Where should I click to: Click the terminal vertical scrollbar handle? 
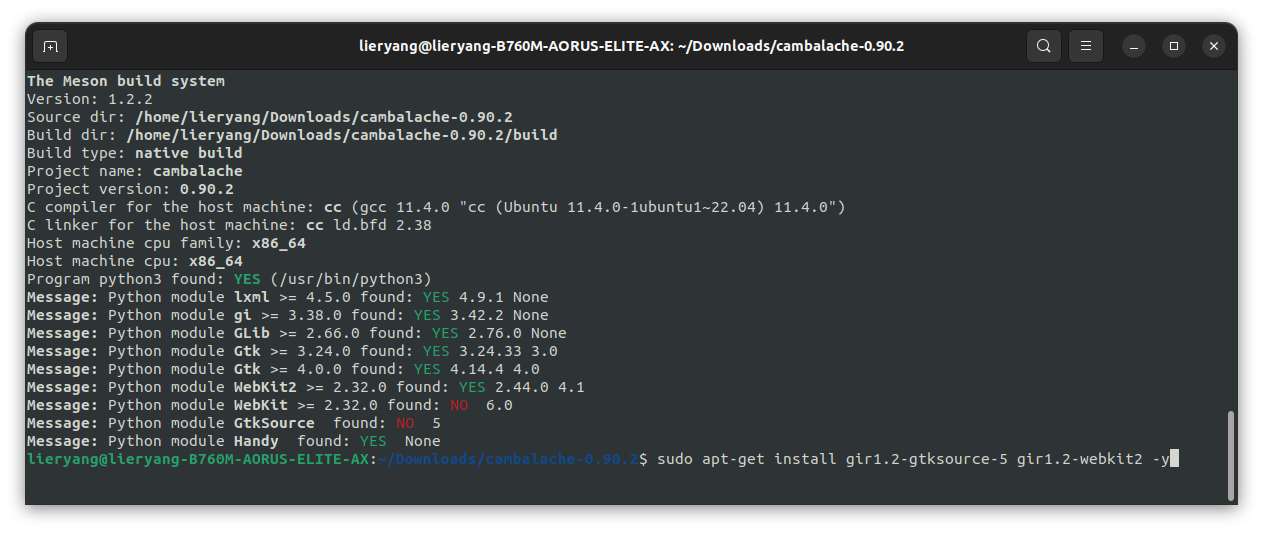1230,454
